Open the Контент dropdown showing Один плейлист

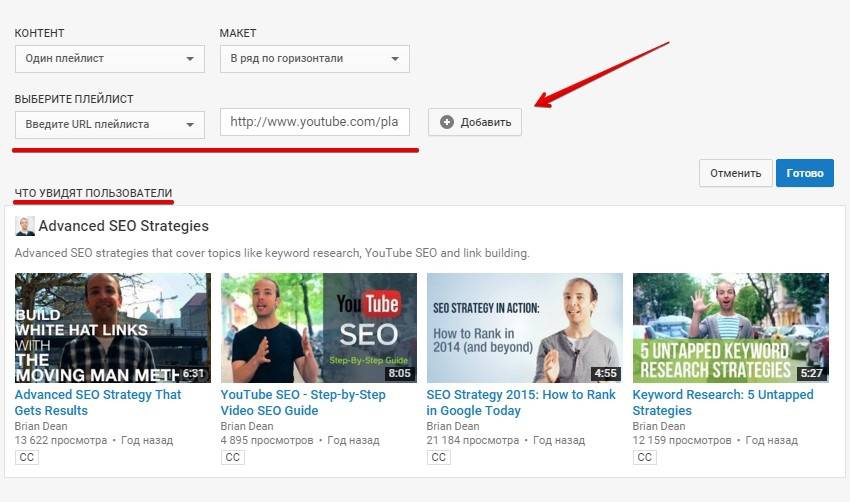[110, 59]
